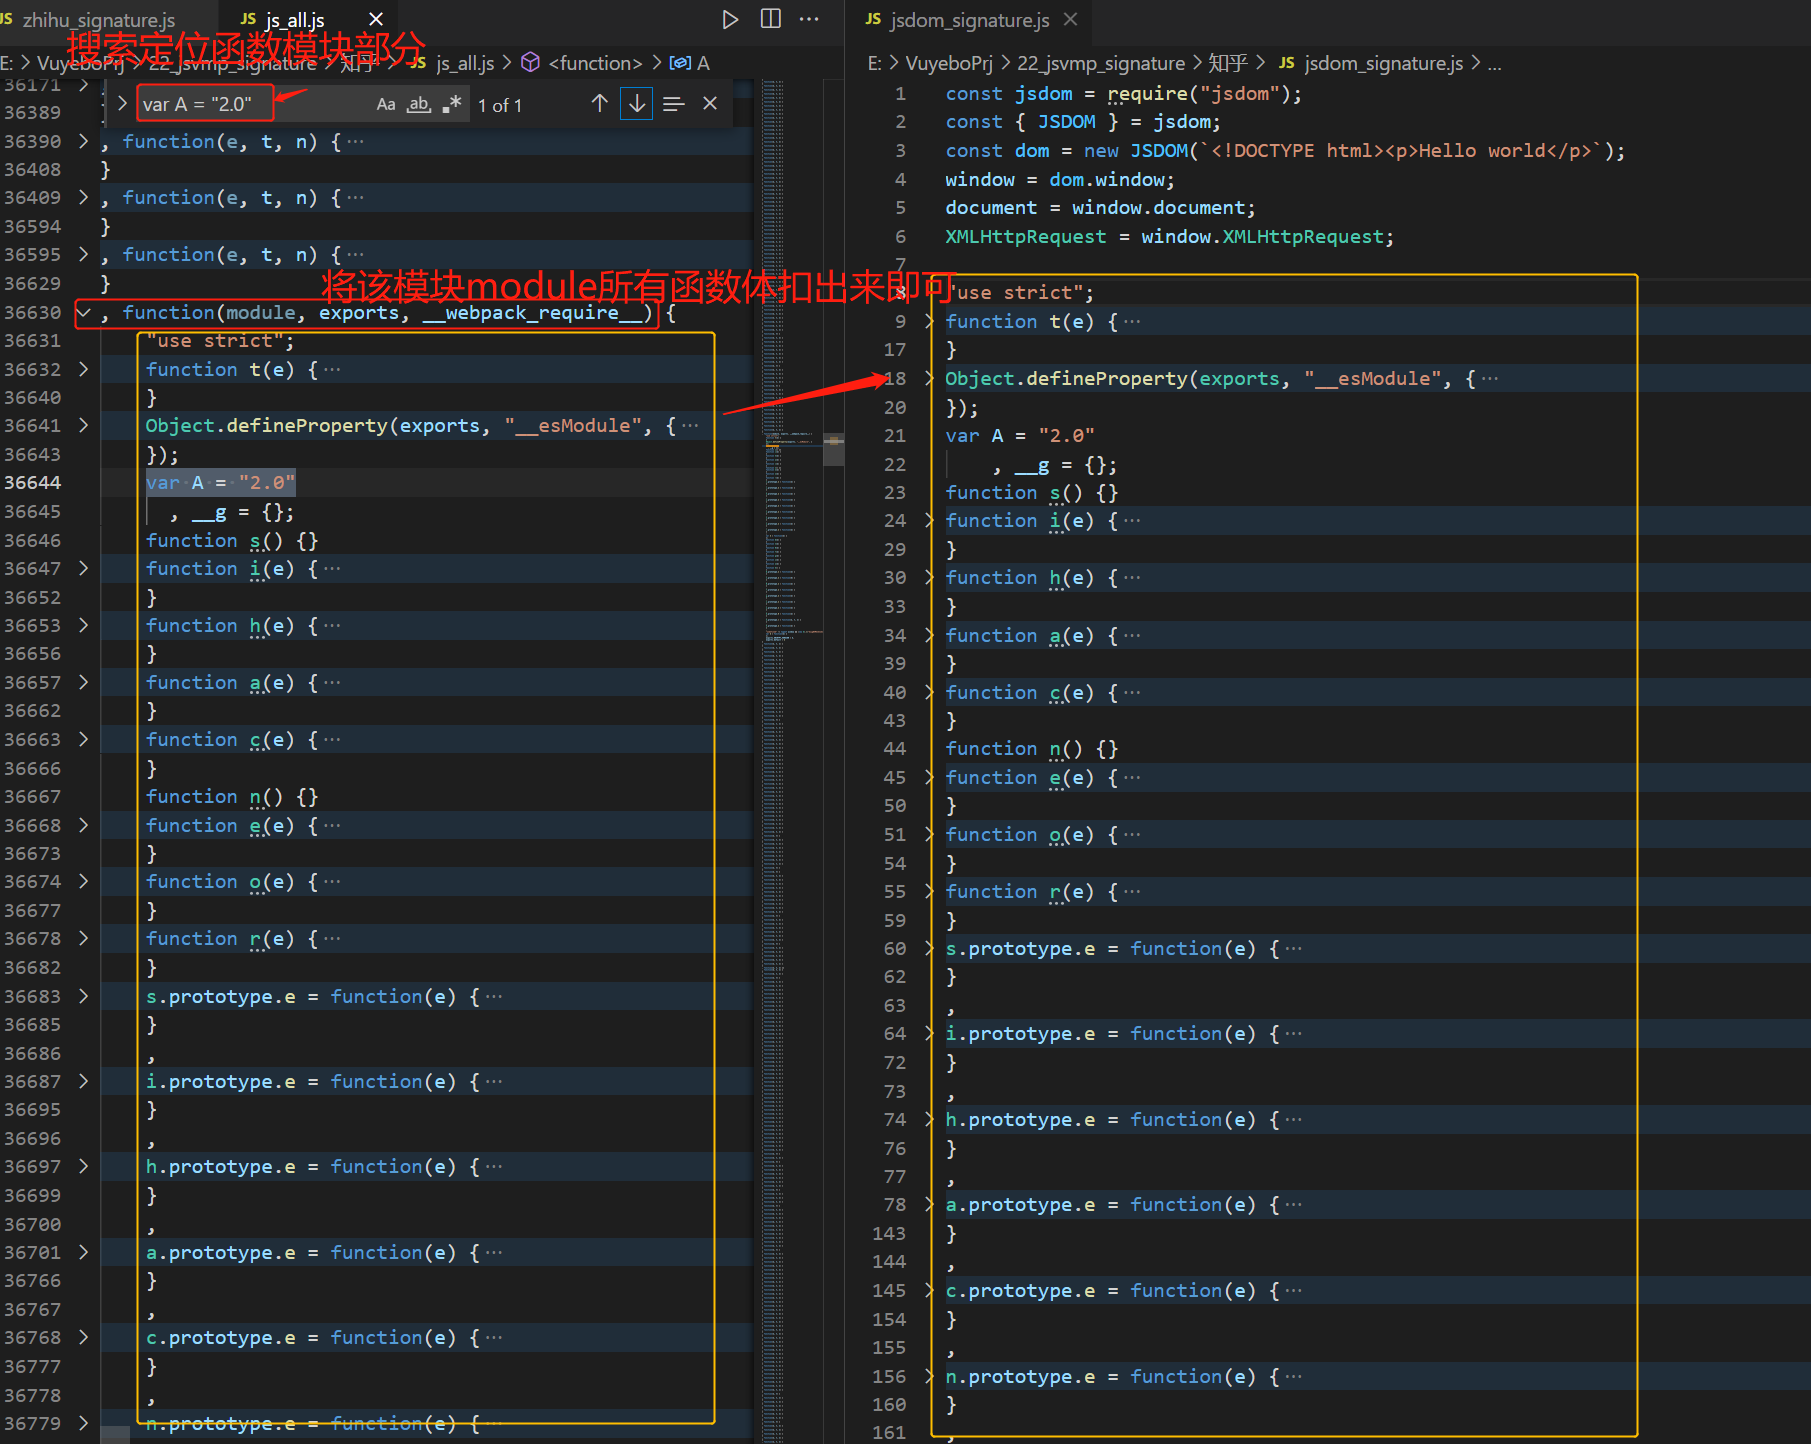Click the left editor horizontal scrollbar thumb
This screenshot has width=1811, height=1444.
tap(115, 1435)
